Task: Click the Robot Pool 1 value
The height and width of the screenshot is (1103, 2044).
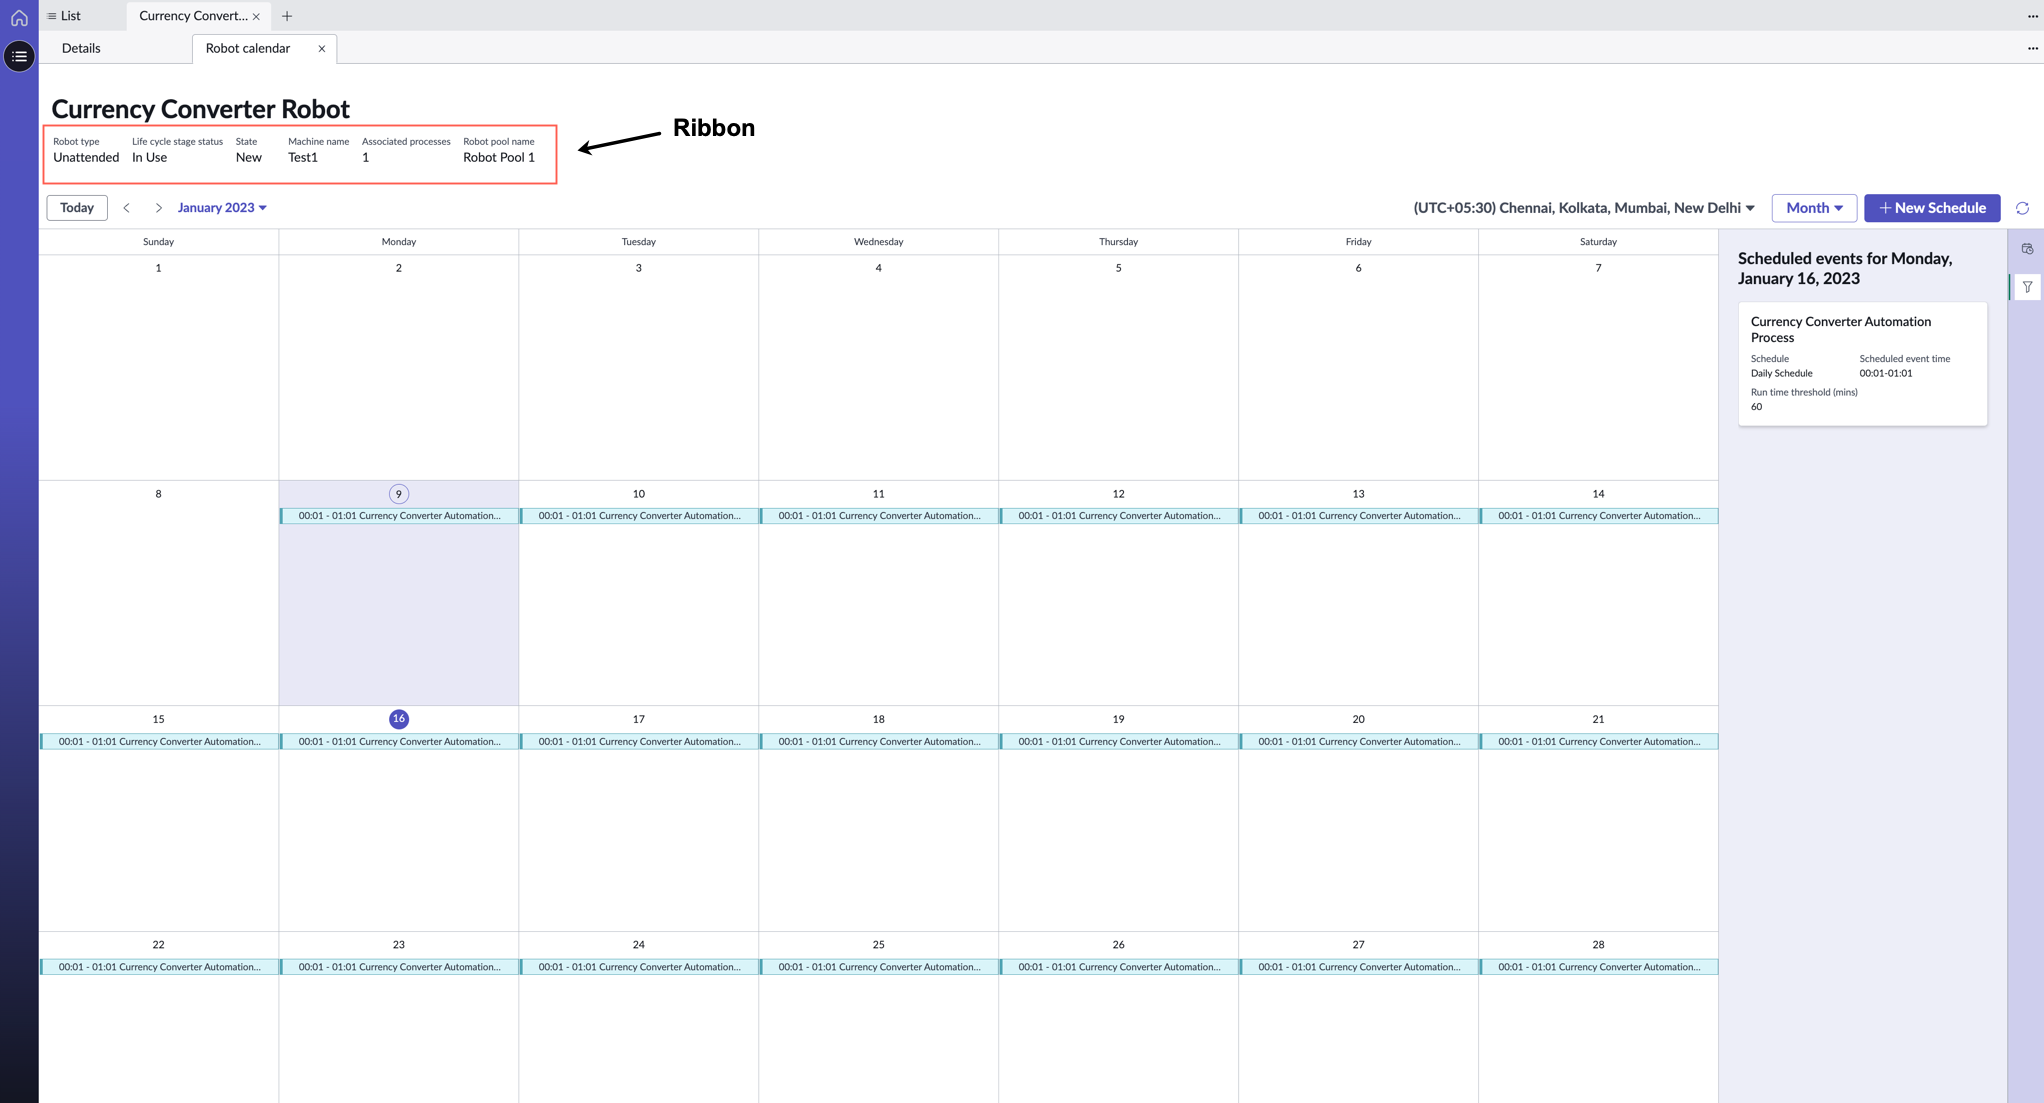Action: [x=499, y=158]
